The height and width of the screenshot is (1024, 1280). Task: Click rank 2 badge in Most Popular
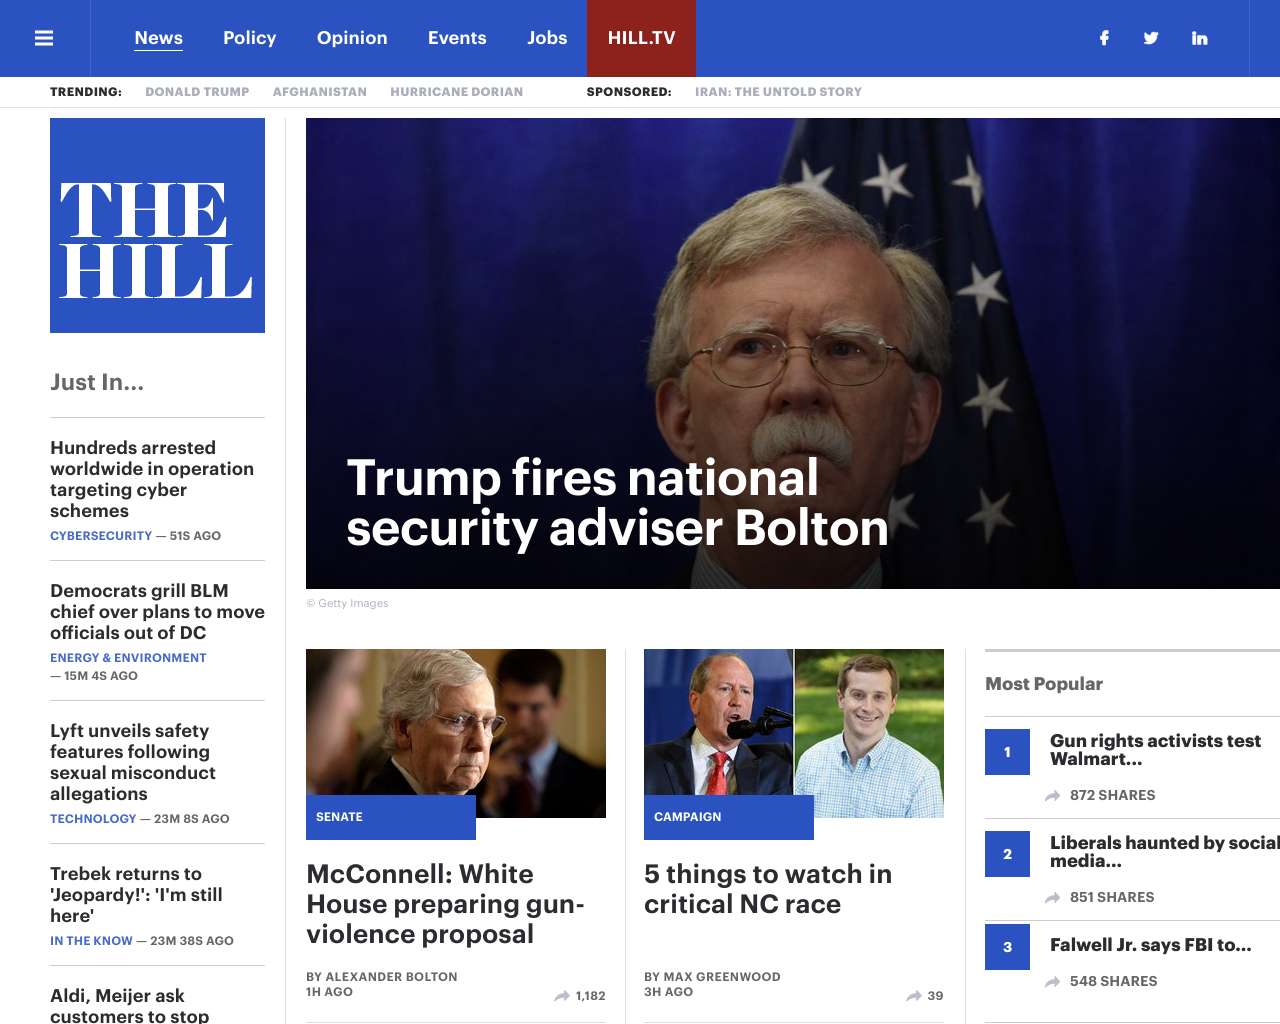pyautogui.click(x=1007, y=854)
